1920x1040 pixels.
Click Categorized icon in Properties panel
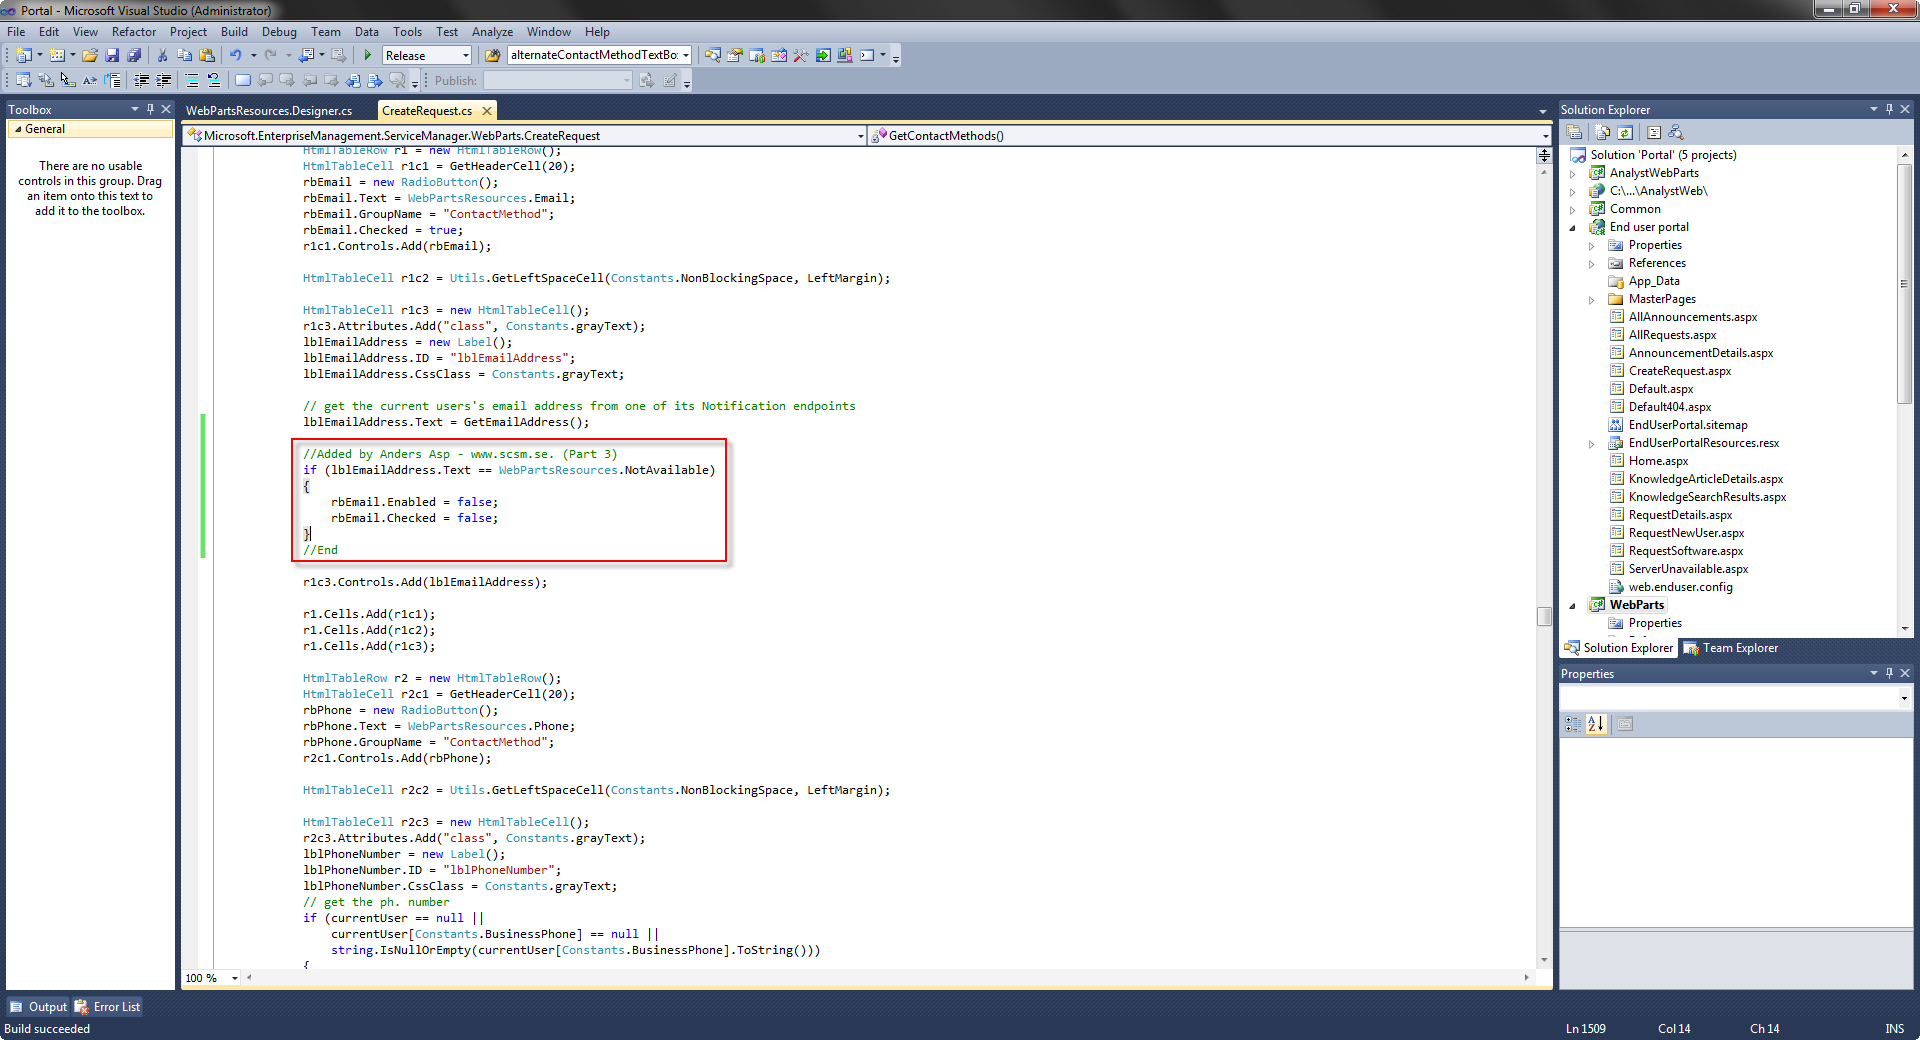click(x=1574, y=724)
